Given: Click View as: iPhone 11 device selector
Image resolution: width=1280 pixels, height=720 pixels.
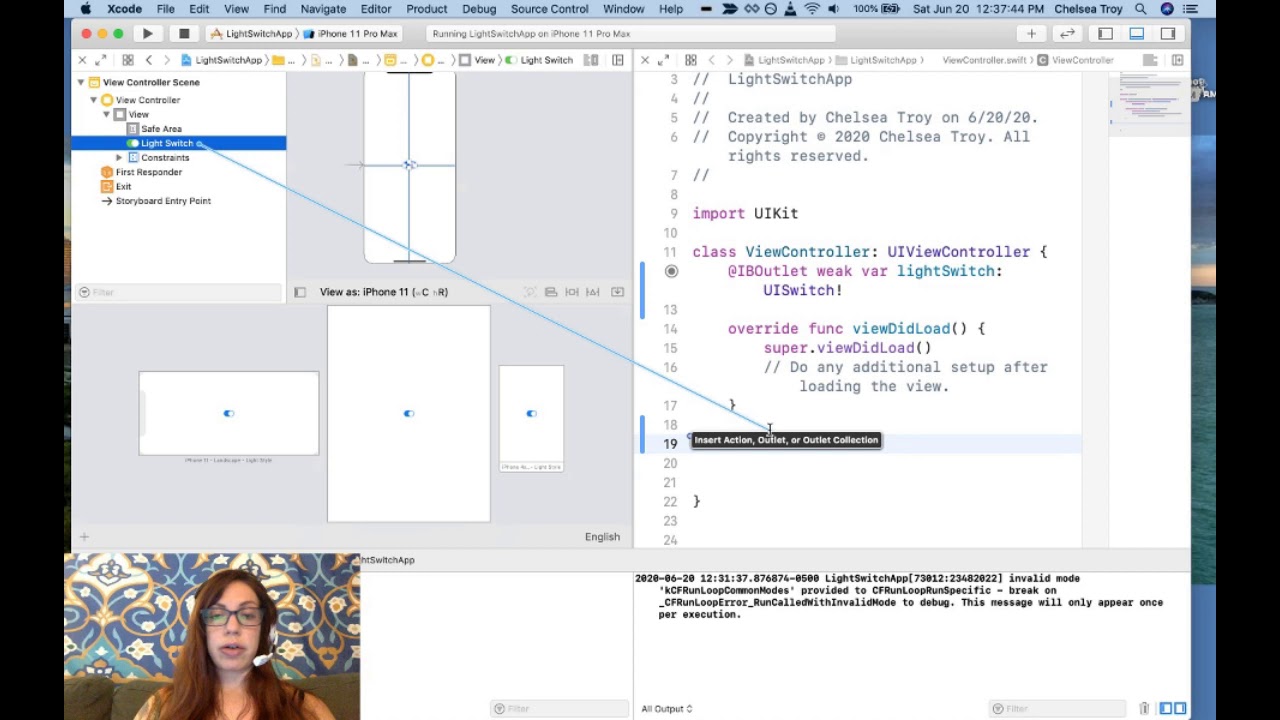Looking at the screenshot, I should click(383, 292).
